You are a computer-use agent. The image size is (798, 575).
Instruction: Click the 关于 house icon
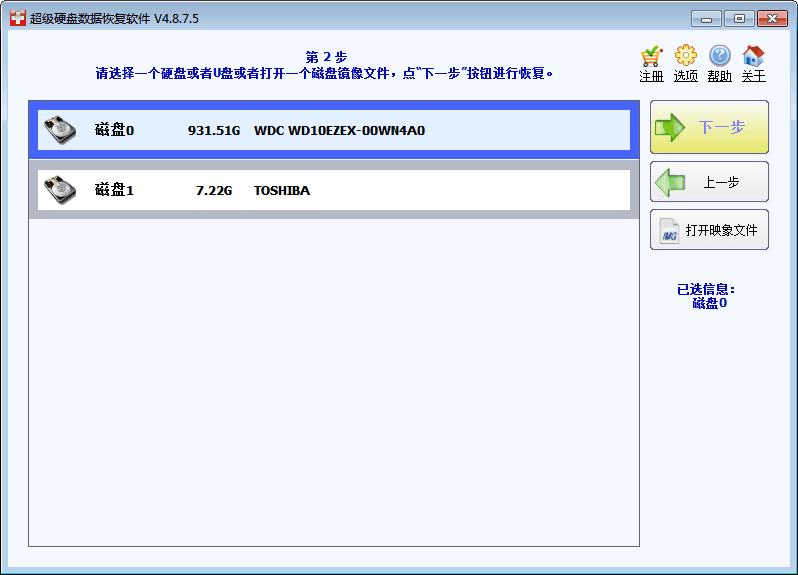[753, 55]
